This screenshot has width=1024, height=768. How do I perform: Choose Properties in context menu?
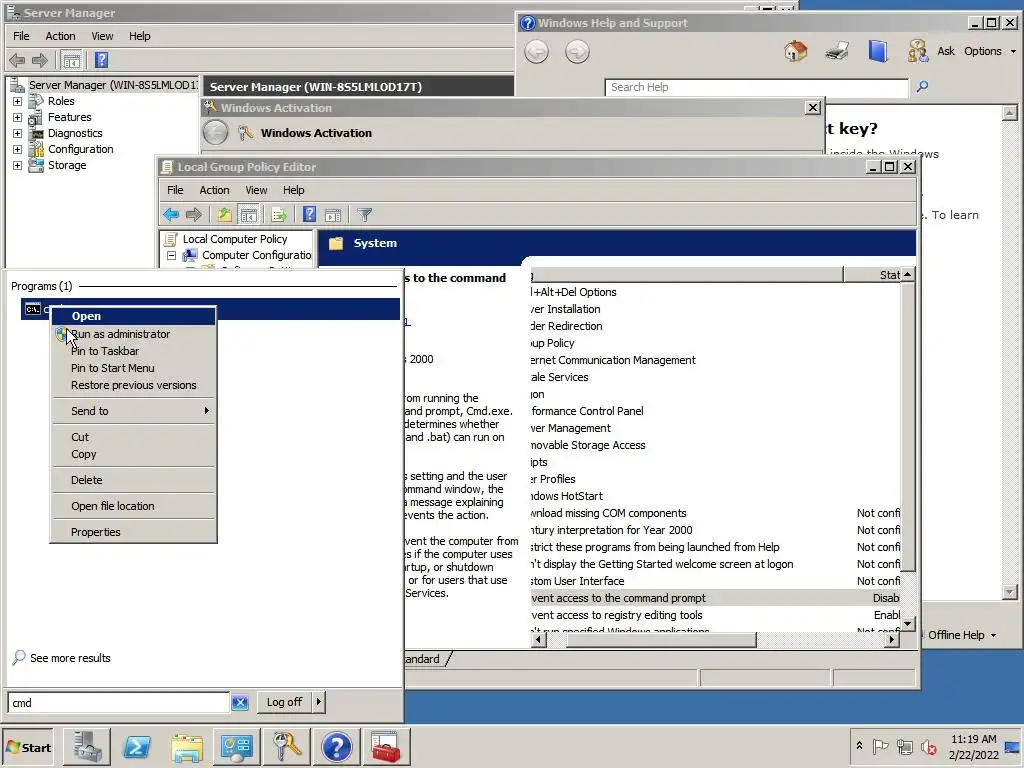point(134,532)
